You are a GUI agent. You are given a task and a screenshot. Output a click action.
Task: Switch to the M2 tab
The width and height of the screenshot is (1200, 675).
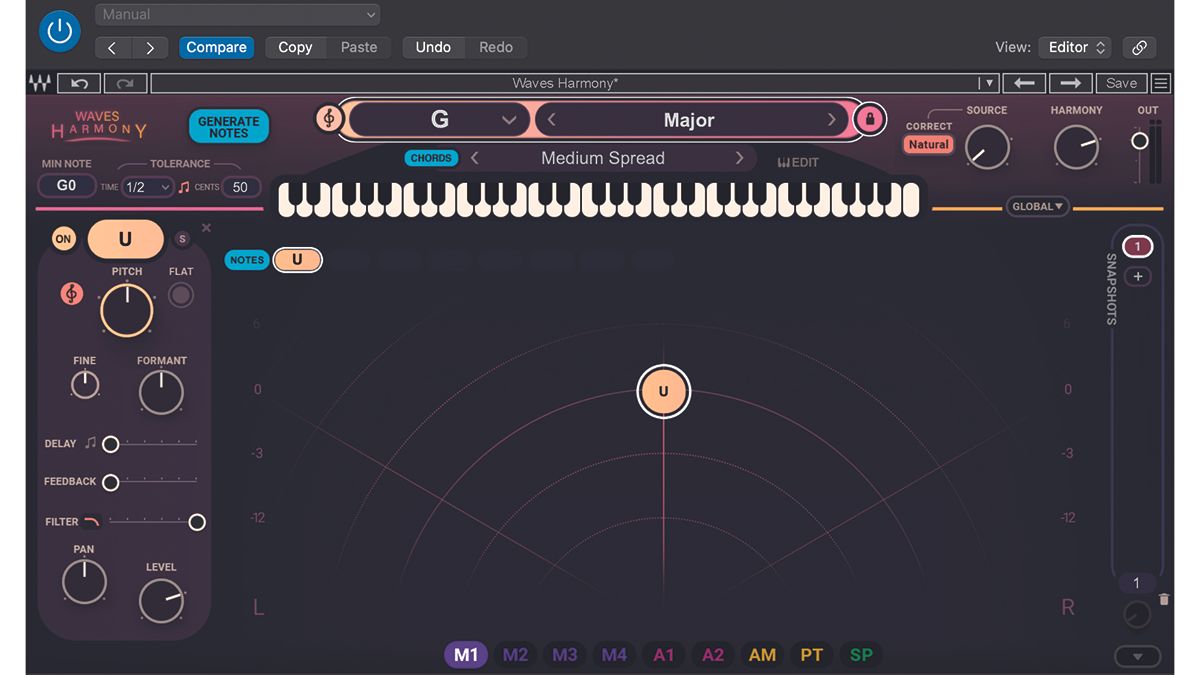[x=515, y=654]
